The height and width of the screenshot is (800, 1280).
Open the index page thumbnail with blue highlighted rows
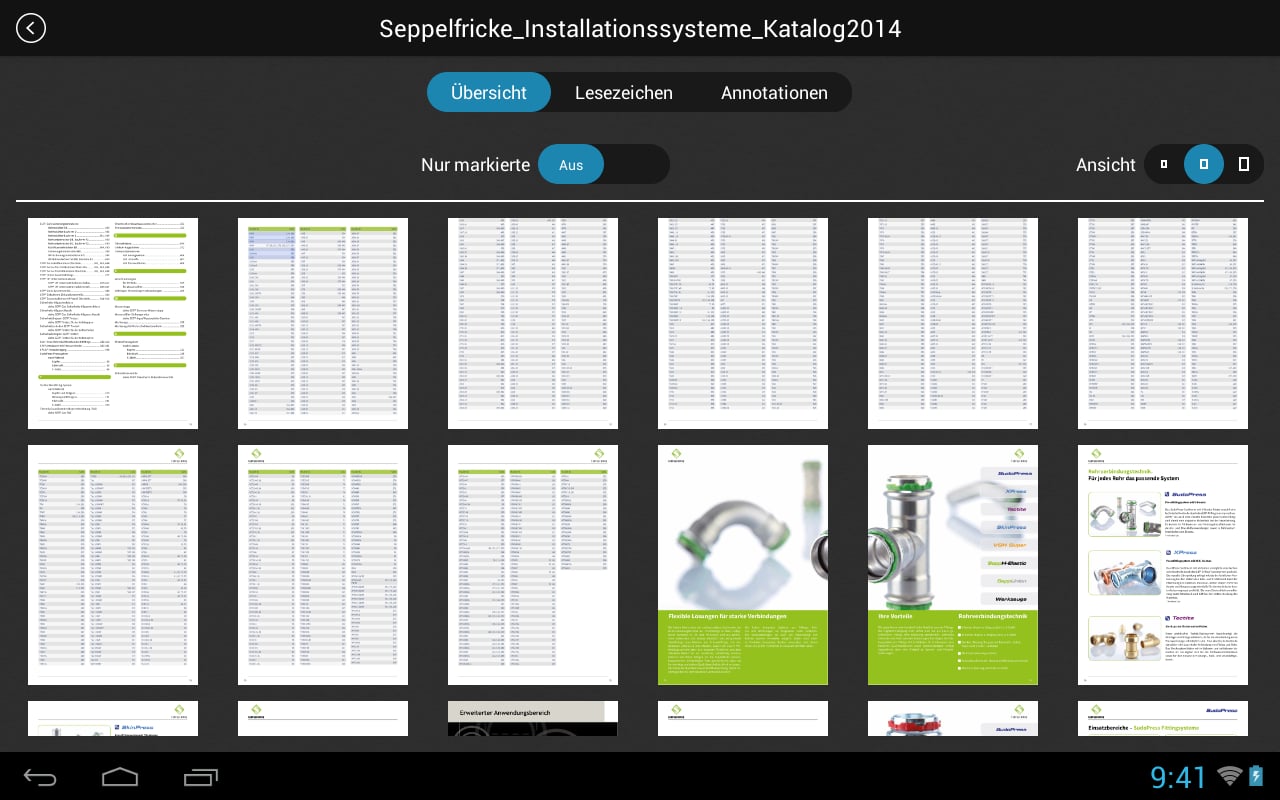[323, 323]
